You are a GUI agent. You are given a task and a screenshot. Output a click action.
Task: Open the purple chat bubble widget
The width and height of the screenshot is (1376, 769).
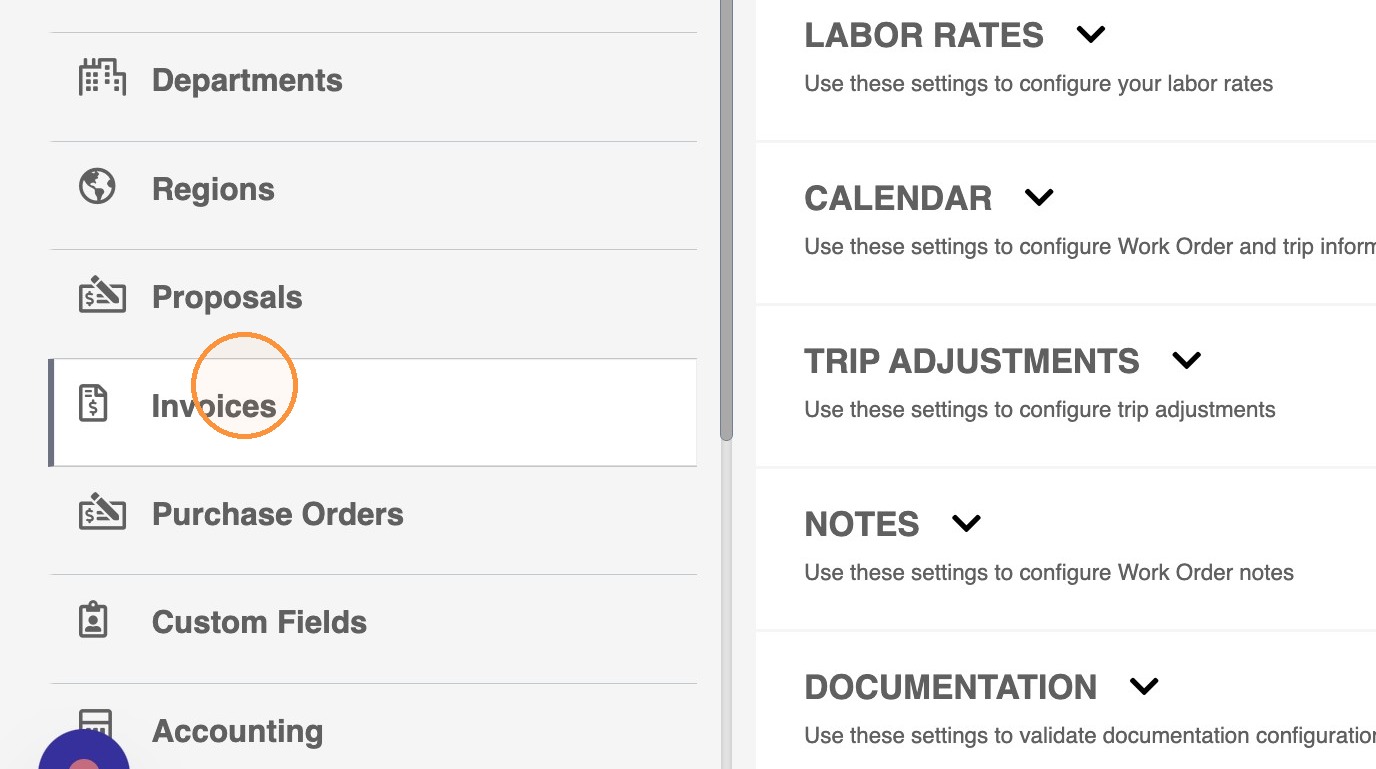(x=84, y=750)
